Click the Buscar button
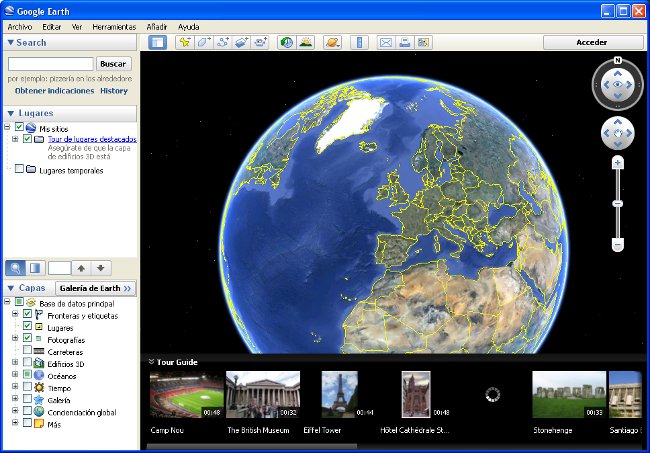The image size is (650, 453). coord(113,64)
